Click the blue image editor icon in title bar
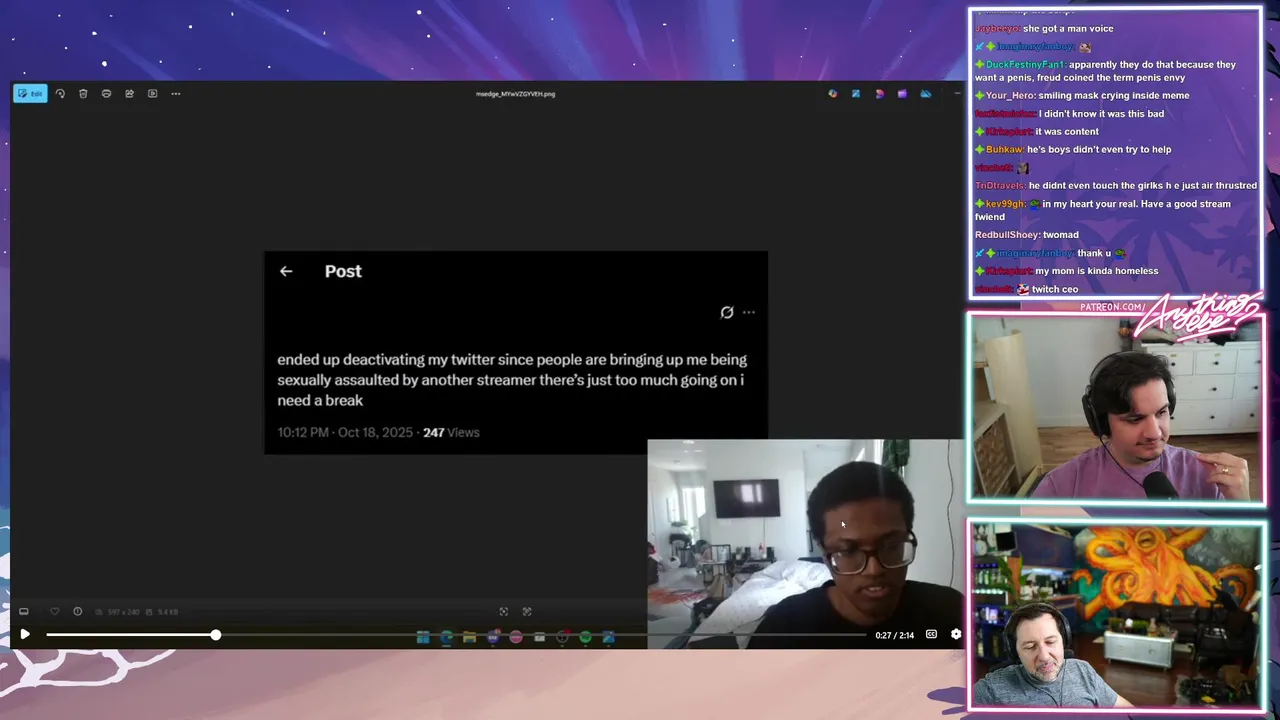Screen dimensions: 1280x720 [855, 94]
